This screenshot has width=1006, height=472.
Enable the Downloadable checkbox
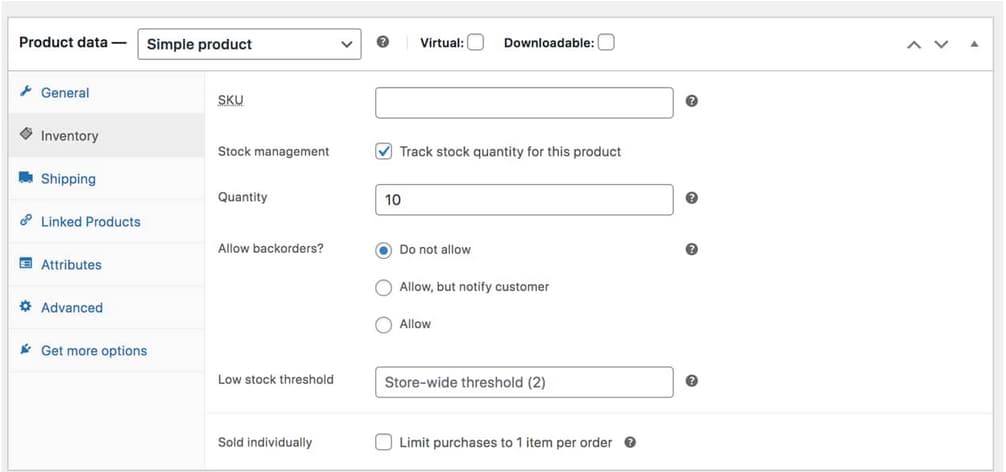(x=606, y=43)
